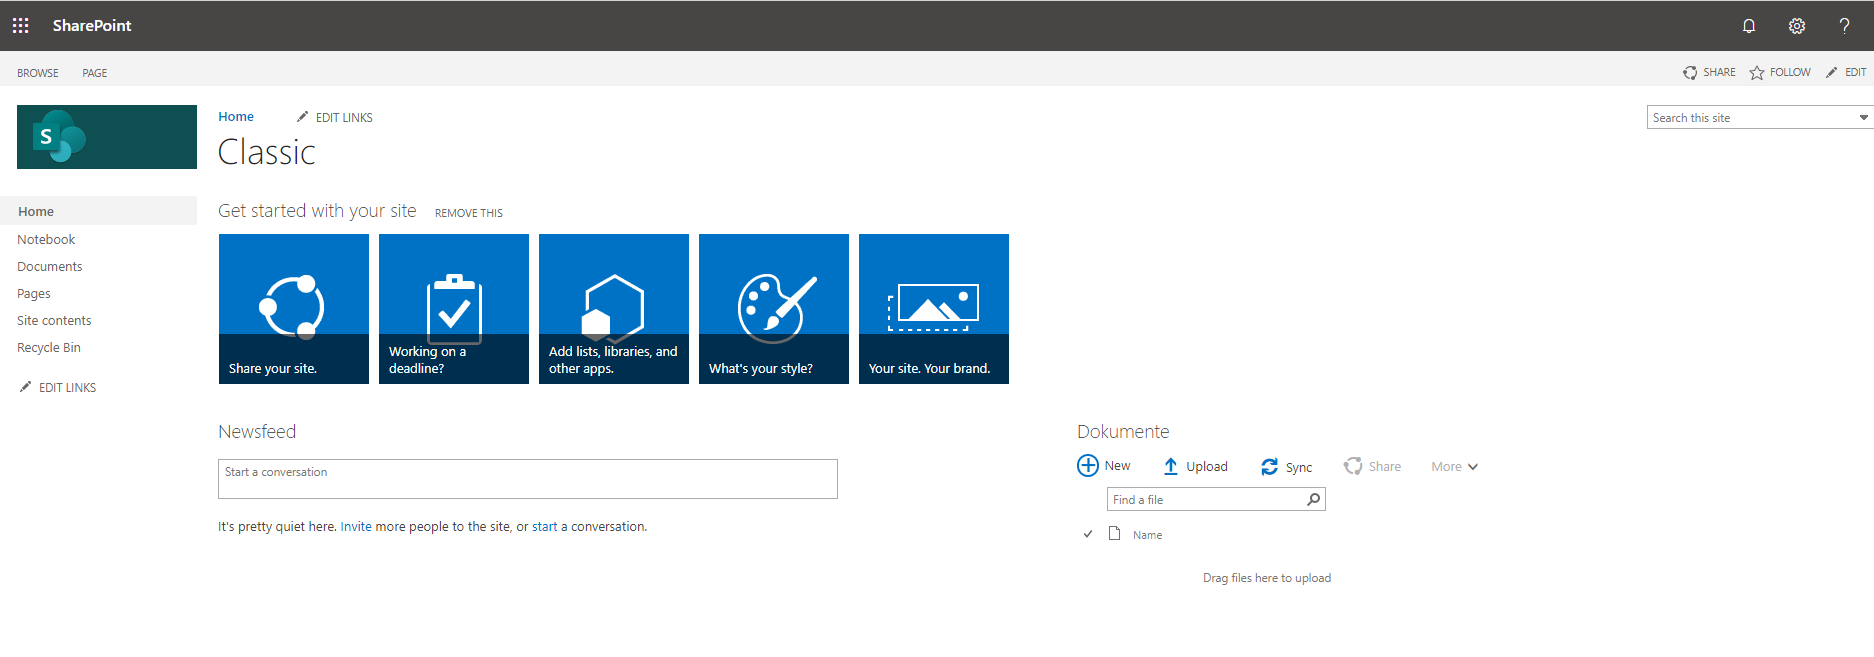Image resolution: width=1874 pixels, height=657 pixels.
Task: Click the Sync label
Action: 1299,468
